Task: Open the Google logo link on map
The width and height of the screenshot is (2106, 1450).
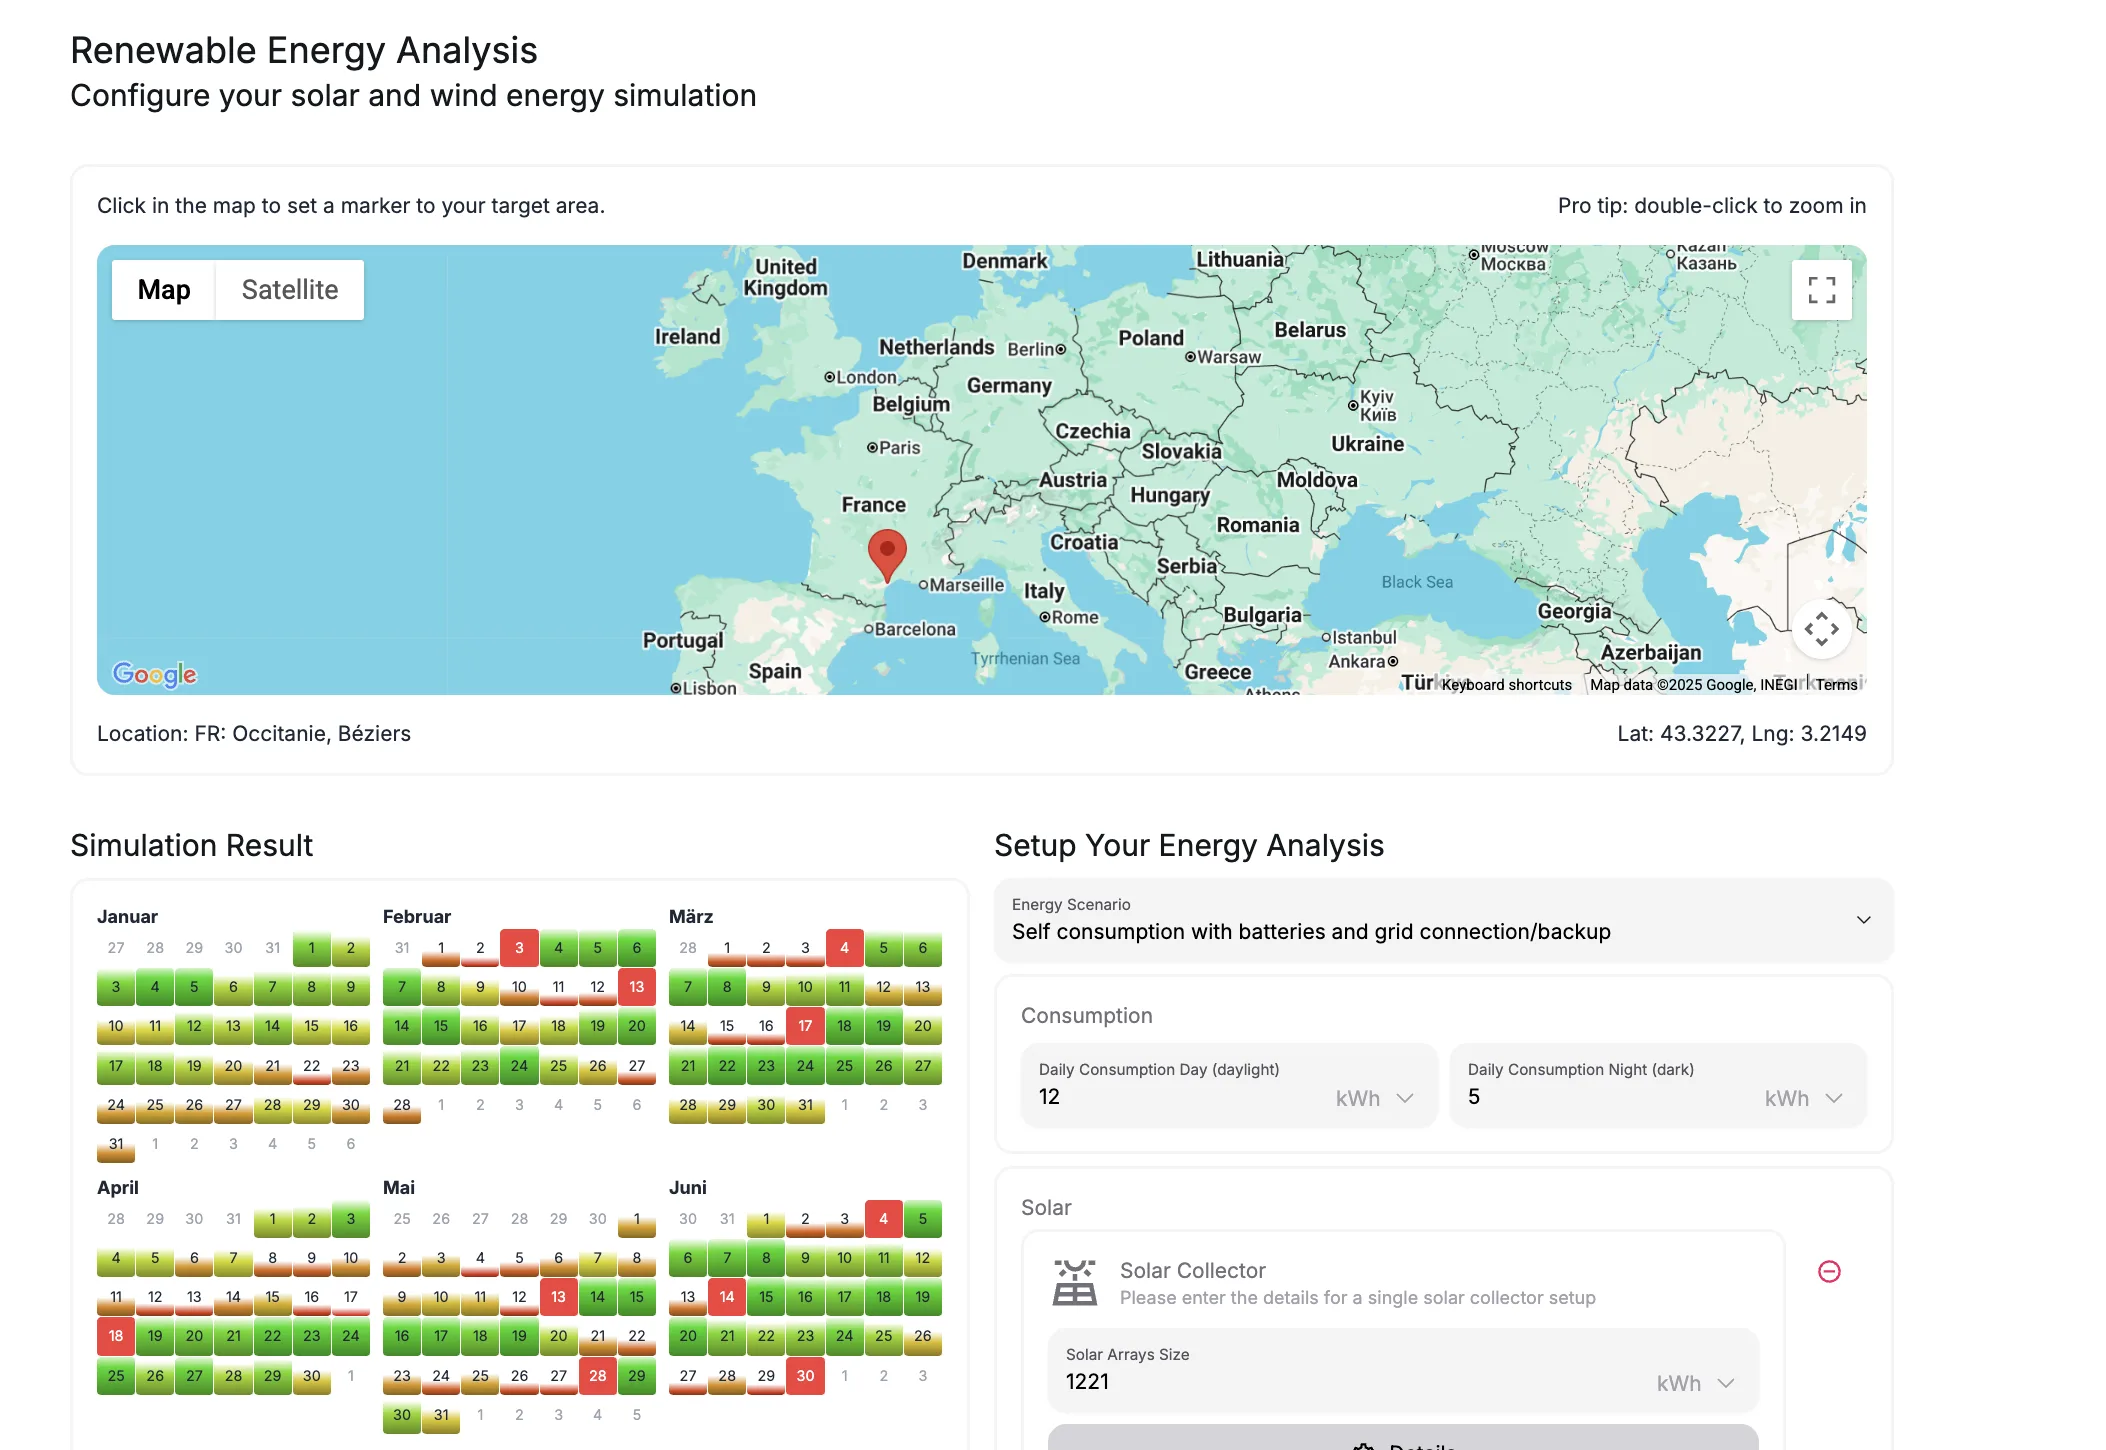Action: coord(155,674)
